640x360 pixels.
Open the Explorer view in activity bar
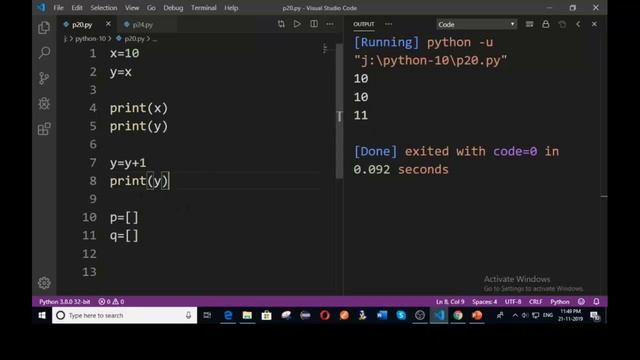coord(44,28)
